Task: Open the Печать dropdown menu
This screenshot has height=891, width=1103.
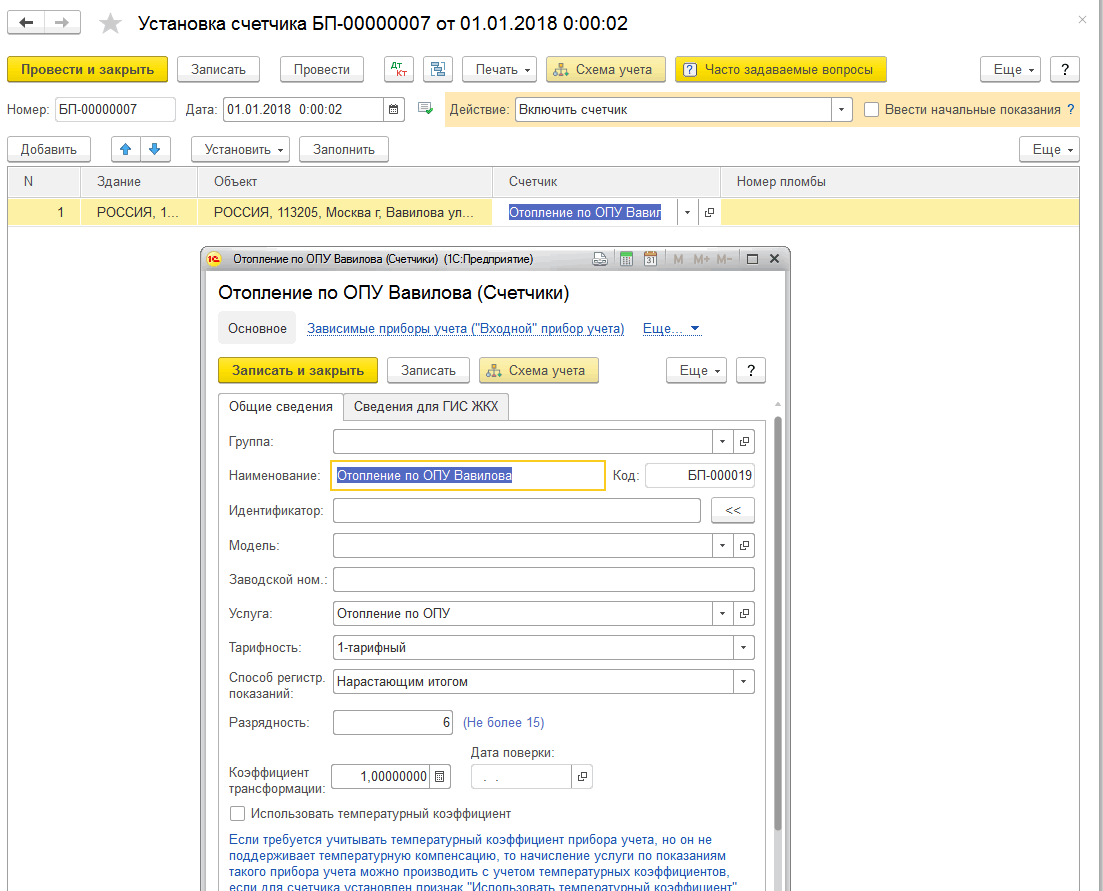Action: [x=499, y=70]
